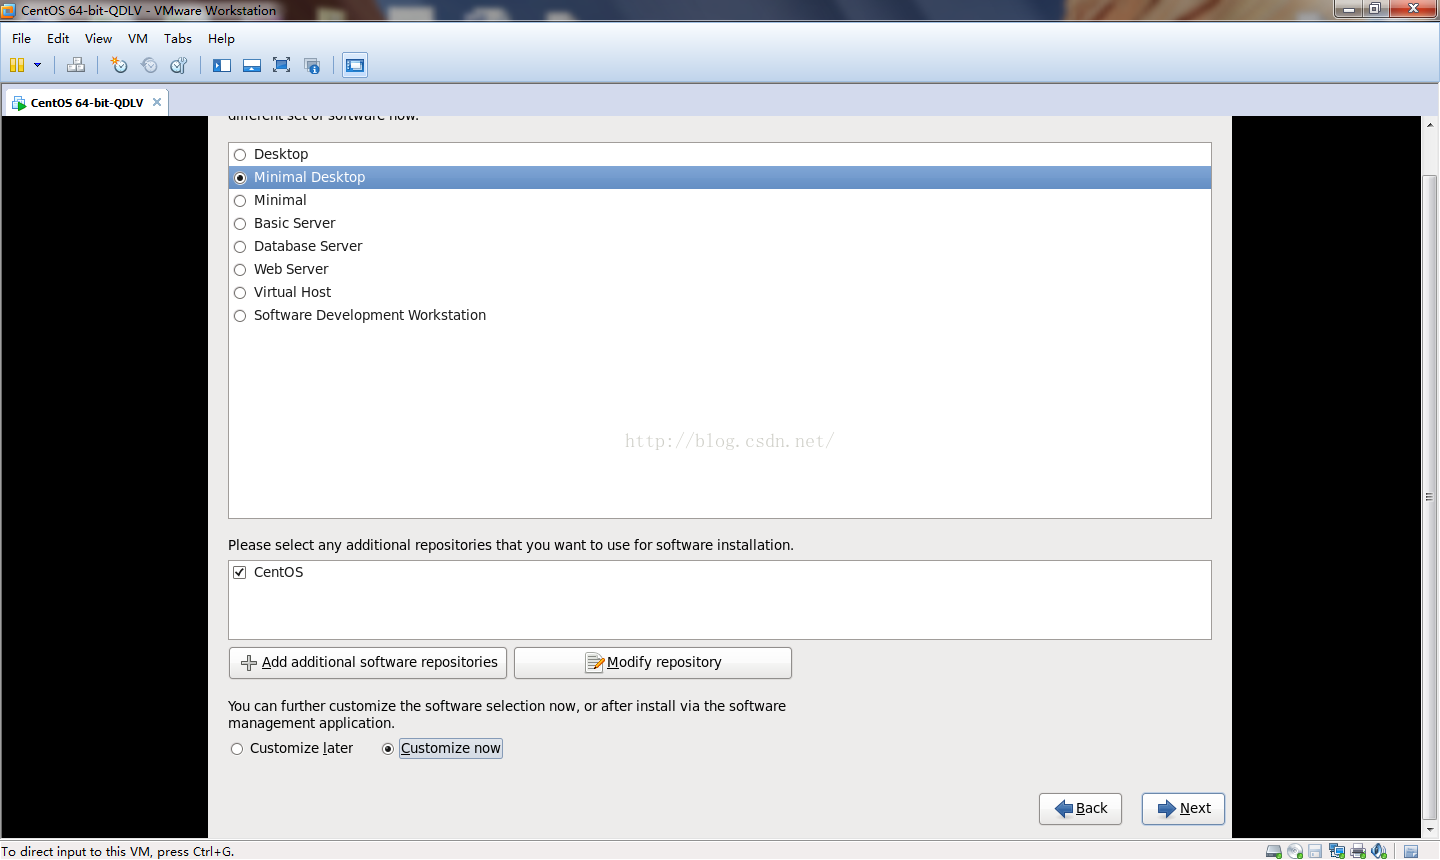Toggle the library sidebar view icon
This screenshot has width=1440, height=860.
(x=222, y=65)
